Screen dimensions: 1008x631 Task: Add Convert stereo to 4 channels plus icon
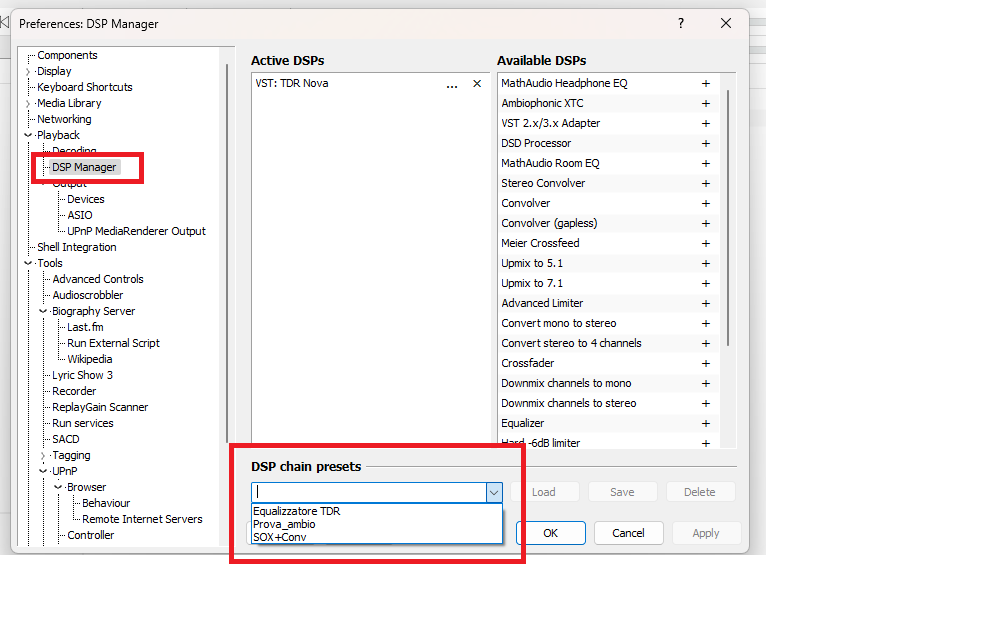point(705,343)
